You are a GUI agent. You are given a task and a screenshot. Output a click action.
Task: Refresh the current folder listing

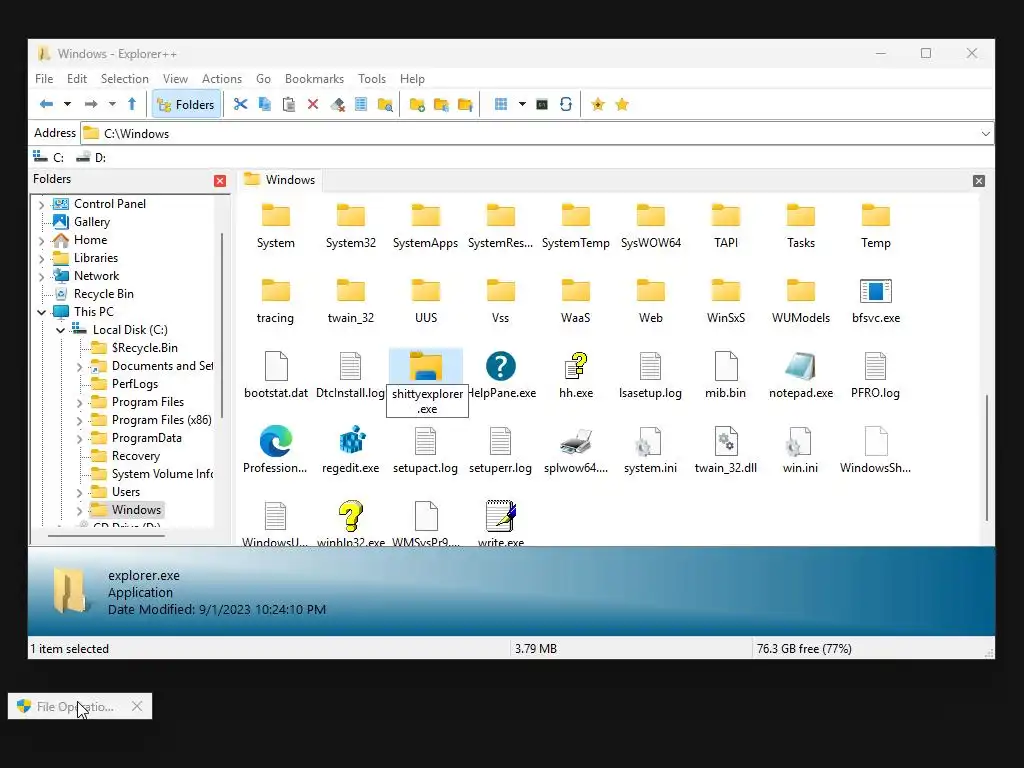566,104
